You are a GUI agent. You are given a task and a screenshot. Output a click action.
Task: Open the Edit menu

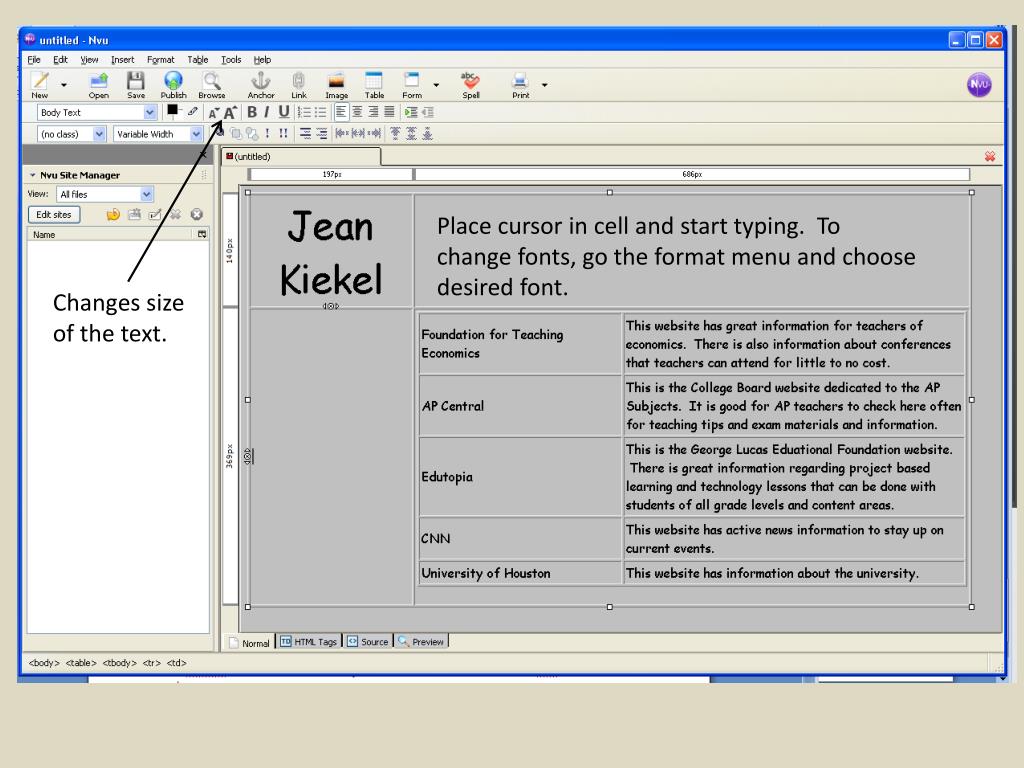point(60,59)
